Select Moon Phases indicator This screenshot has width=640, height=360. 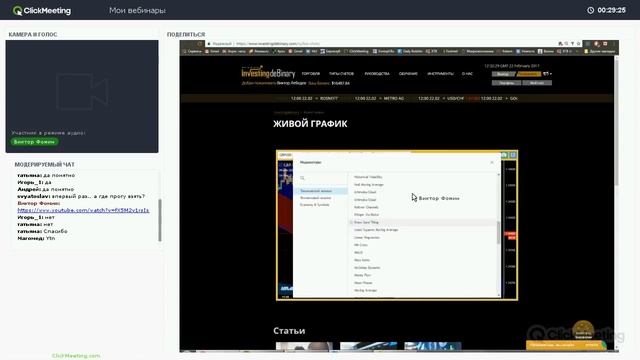363,283
